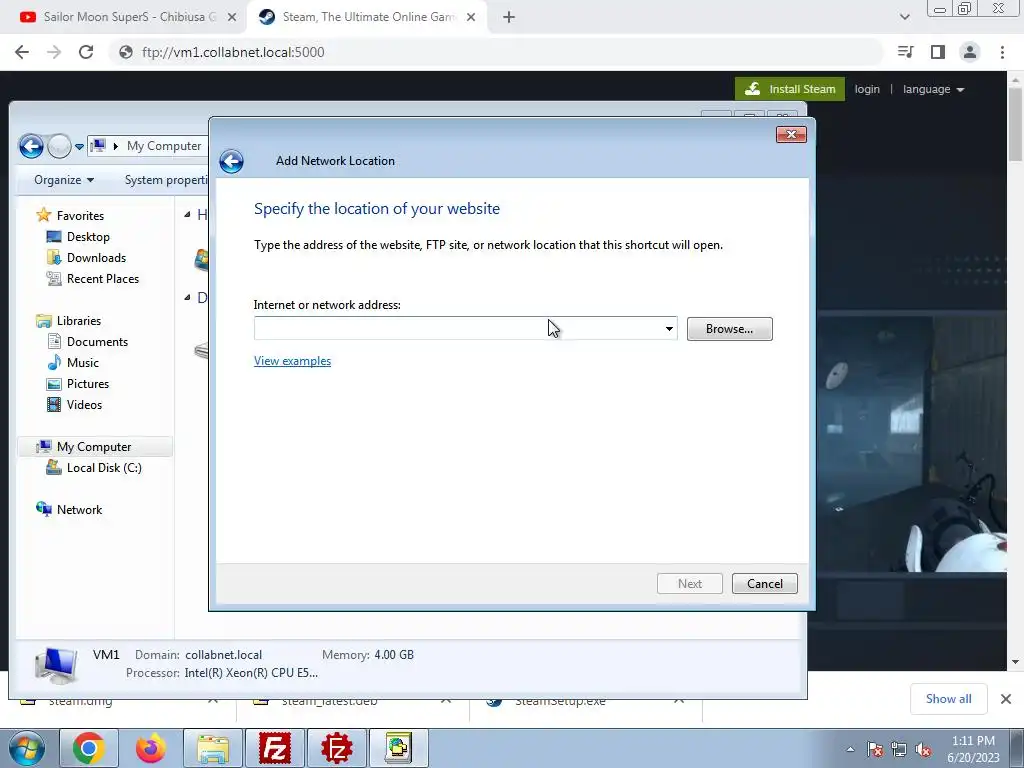Viewport: 1024px width, 768px height.
Task: Select Network in the navigation pane
Action: click(x=79, y=509)
